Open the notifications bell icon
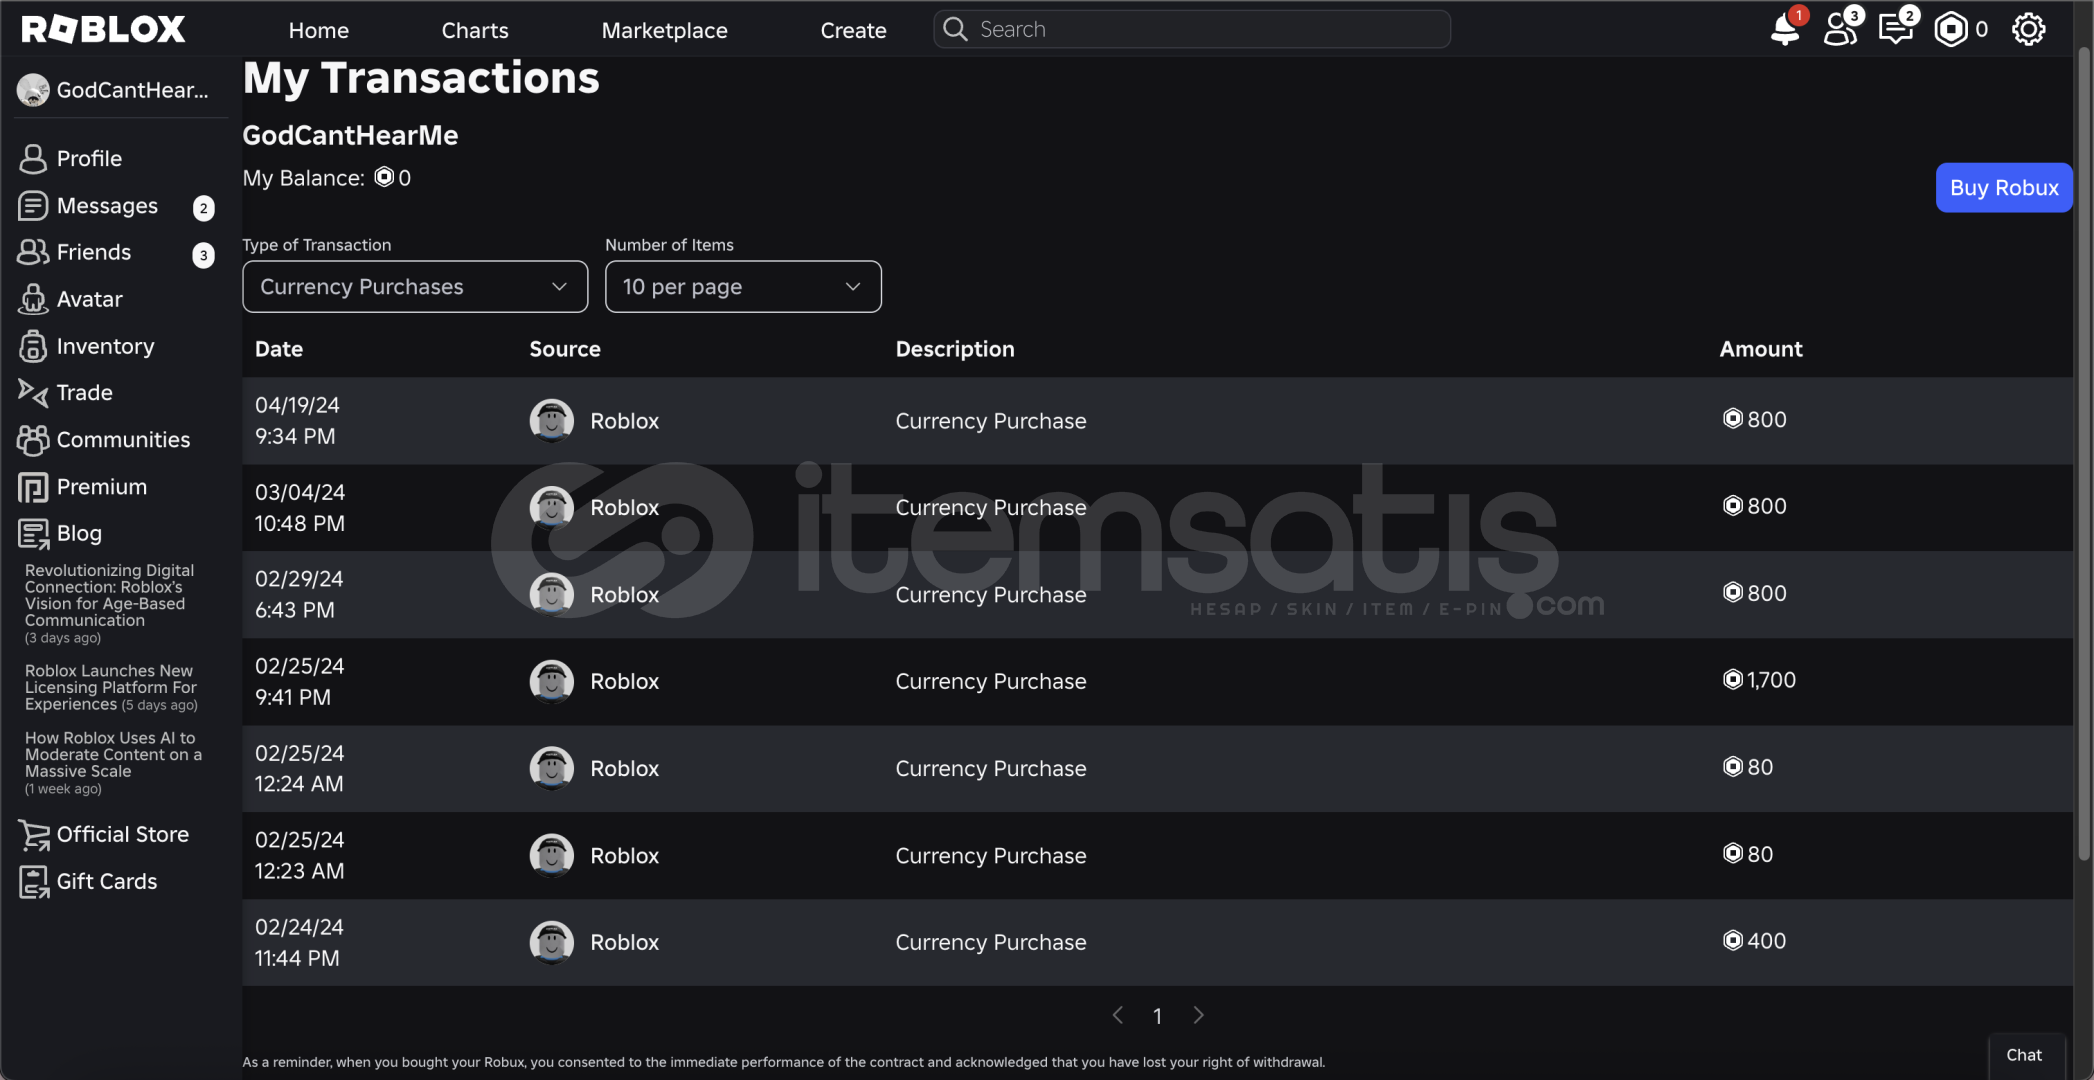This screenshot has height=1080, width=2094. (x=1785, y=29)
